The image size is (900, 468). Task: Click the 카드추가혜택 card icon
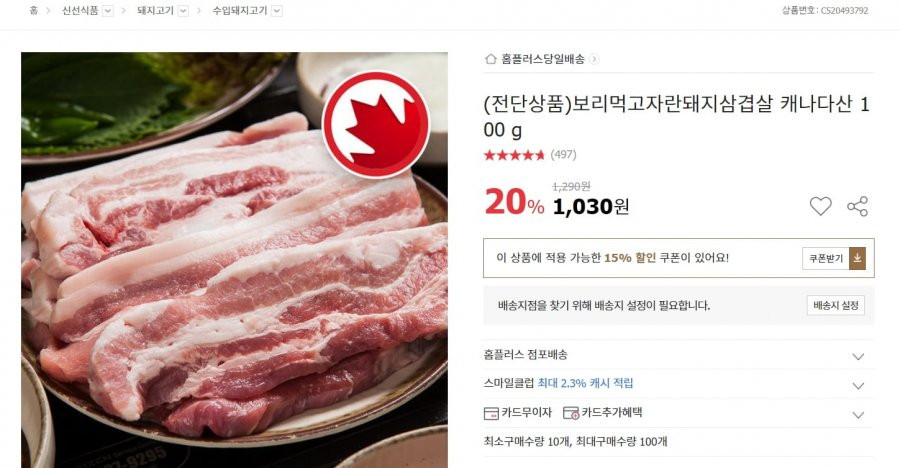(571, 413)
